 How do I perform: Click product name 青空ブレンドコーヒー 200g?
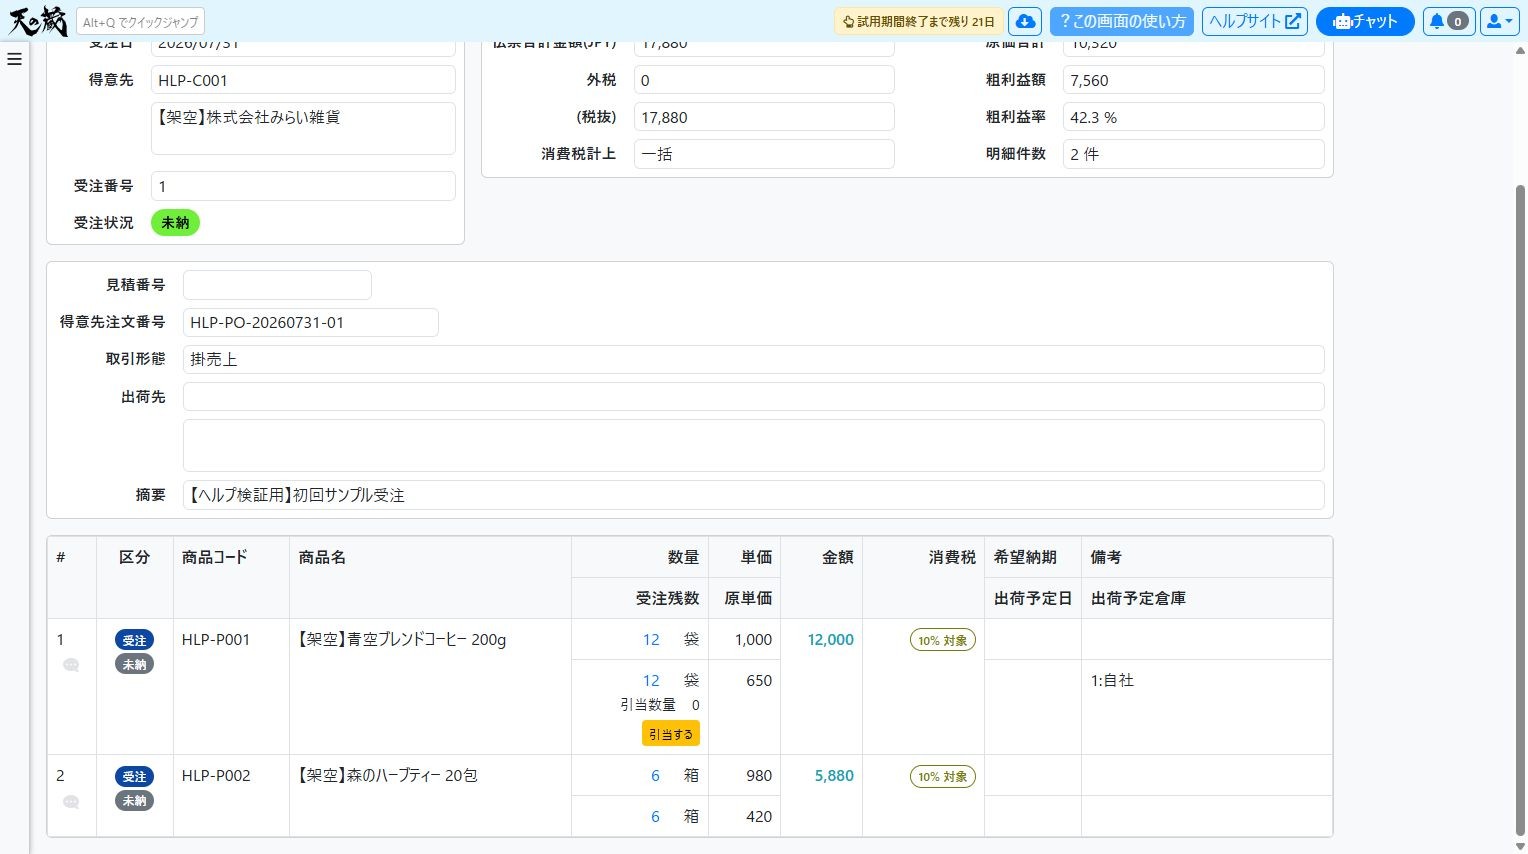coord(402,640)
